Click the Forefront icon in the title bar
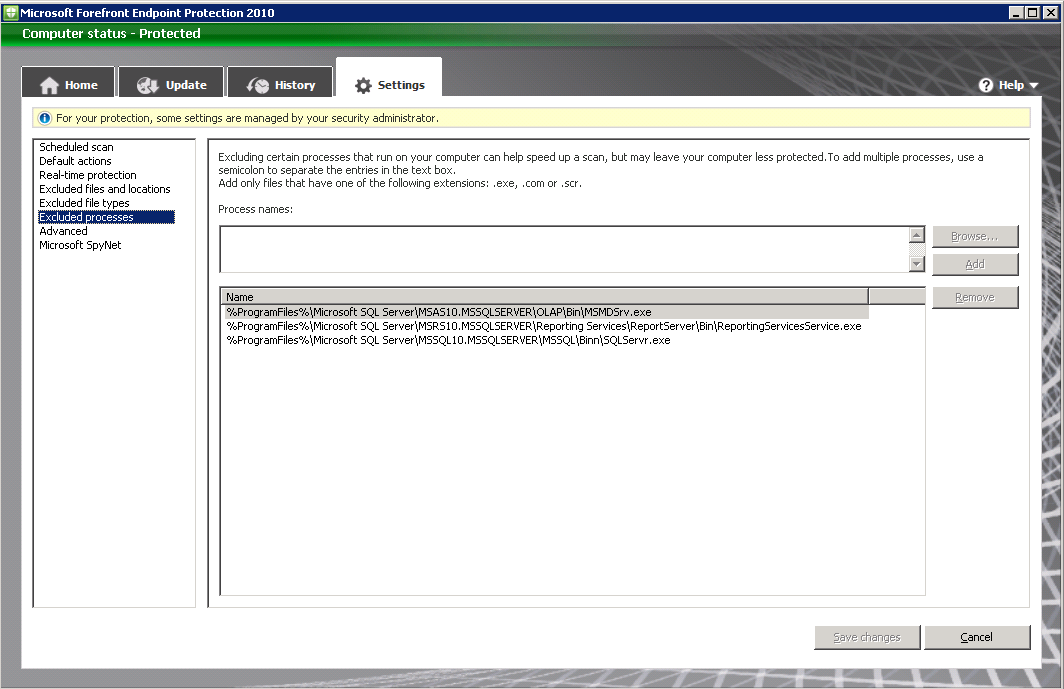Screen dimensions: 1064x689 pos(10,12)
